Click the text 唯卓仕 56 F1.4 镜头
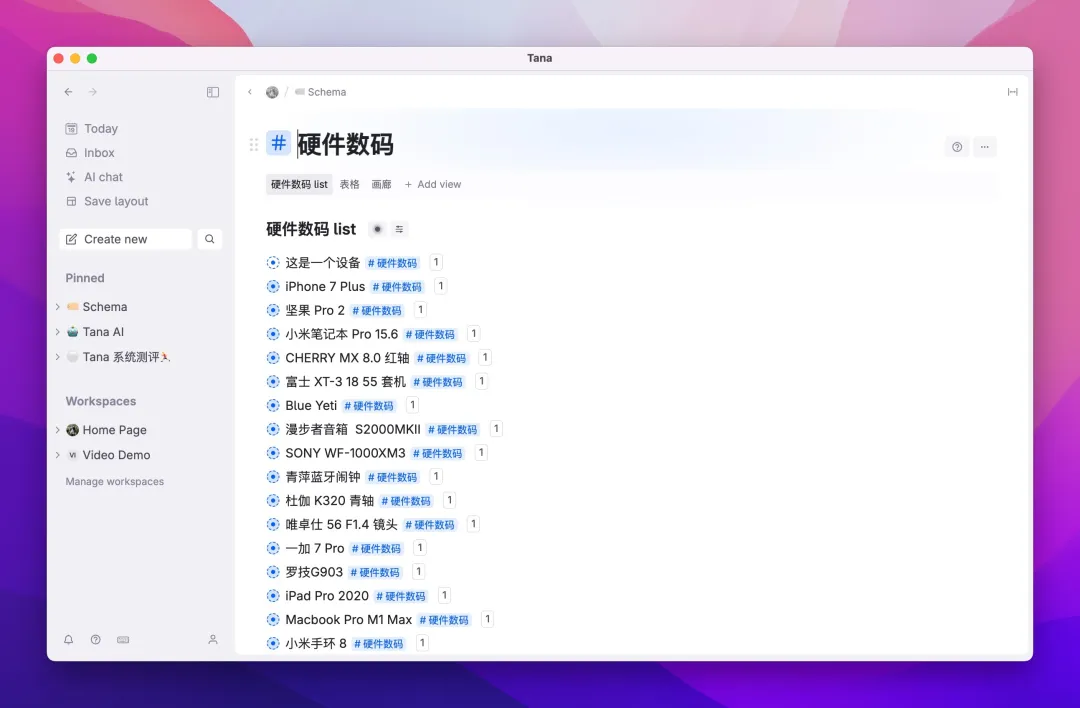The height and width of the screenshot is (708, 1080). click(x=341, y=525)
